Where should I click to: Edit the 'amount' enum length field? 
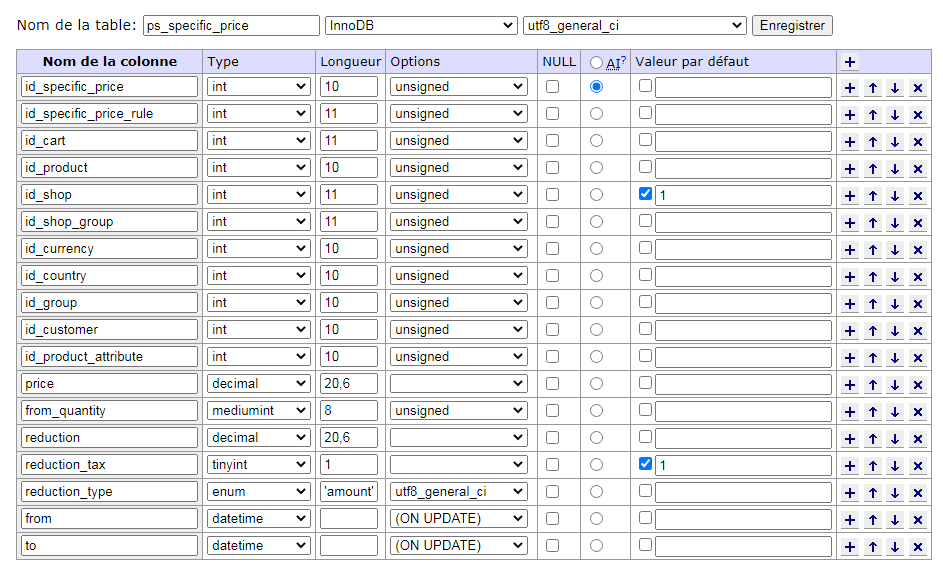pos(349,492)
